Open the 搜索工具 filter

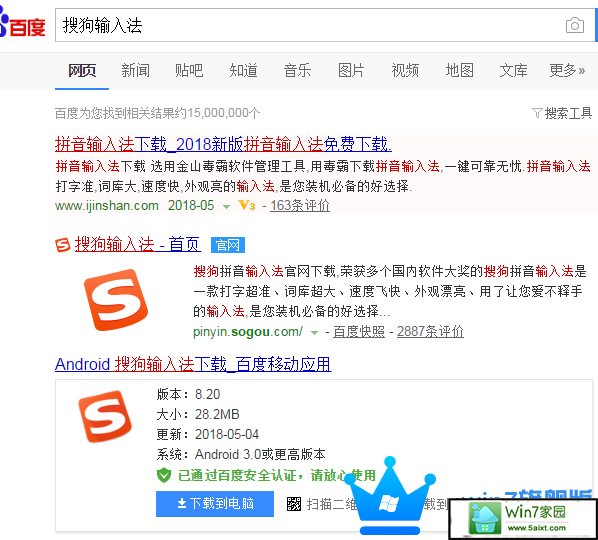(x=562, y=113)
